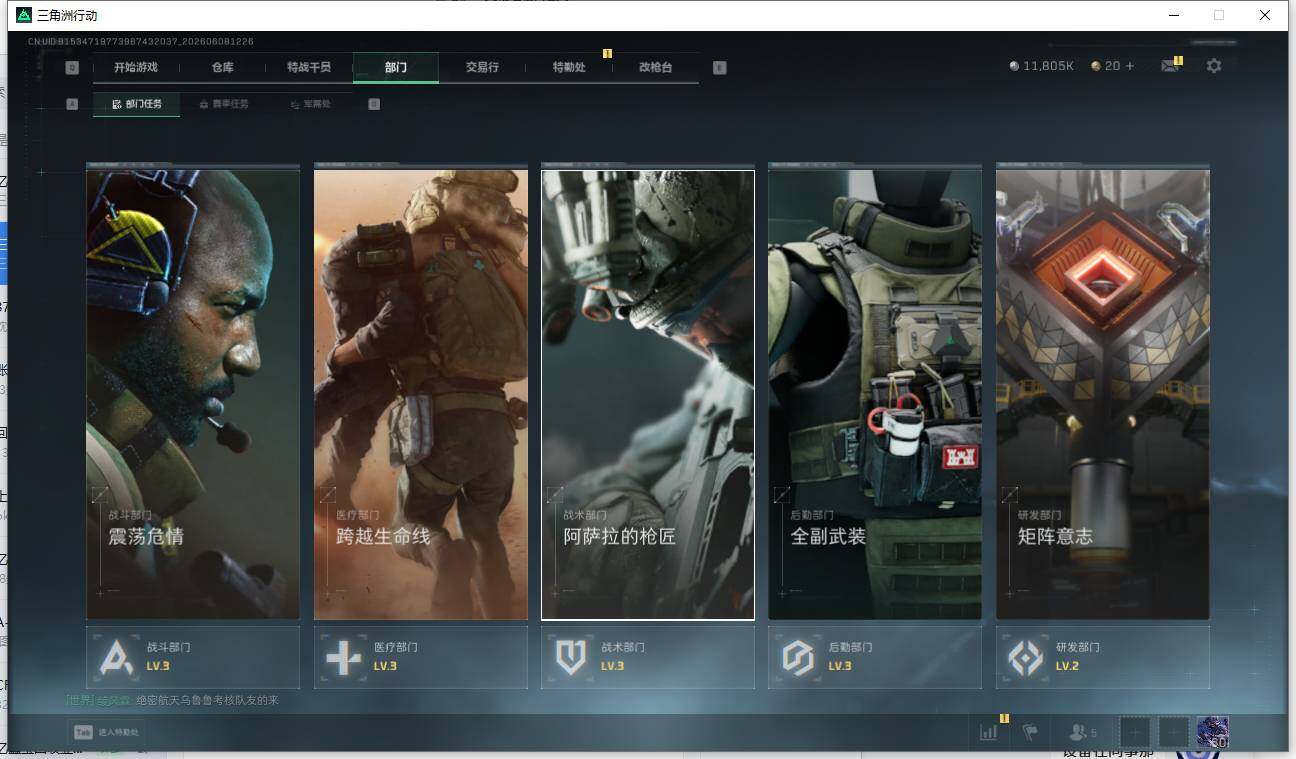
Task: Open the settings gear
Action: coord(1214,66)
